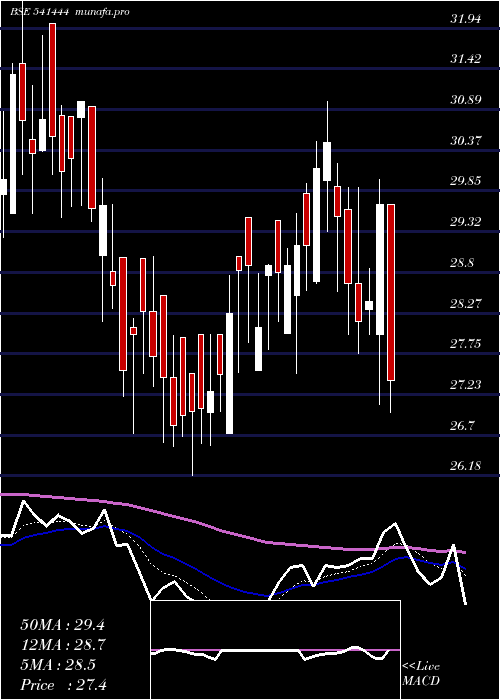Select the 27.23 price axis label
Viewport: 500px width, 700px height.
coord(466,385)
